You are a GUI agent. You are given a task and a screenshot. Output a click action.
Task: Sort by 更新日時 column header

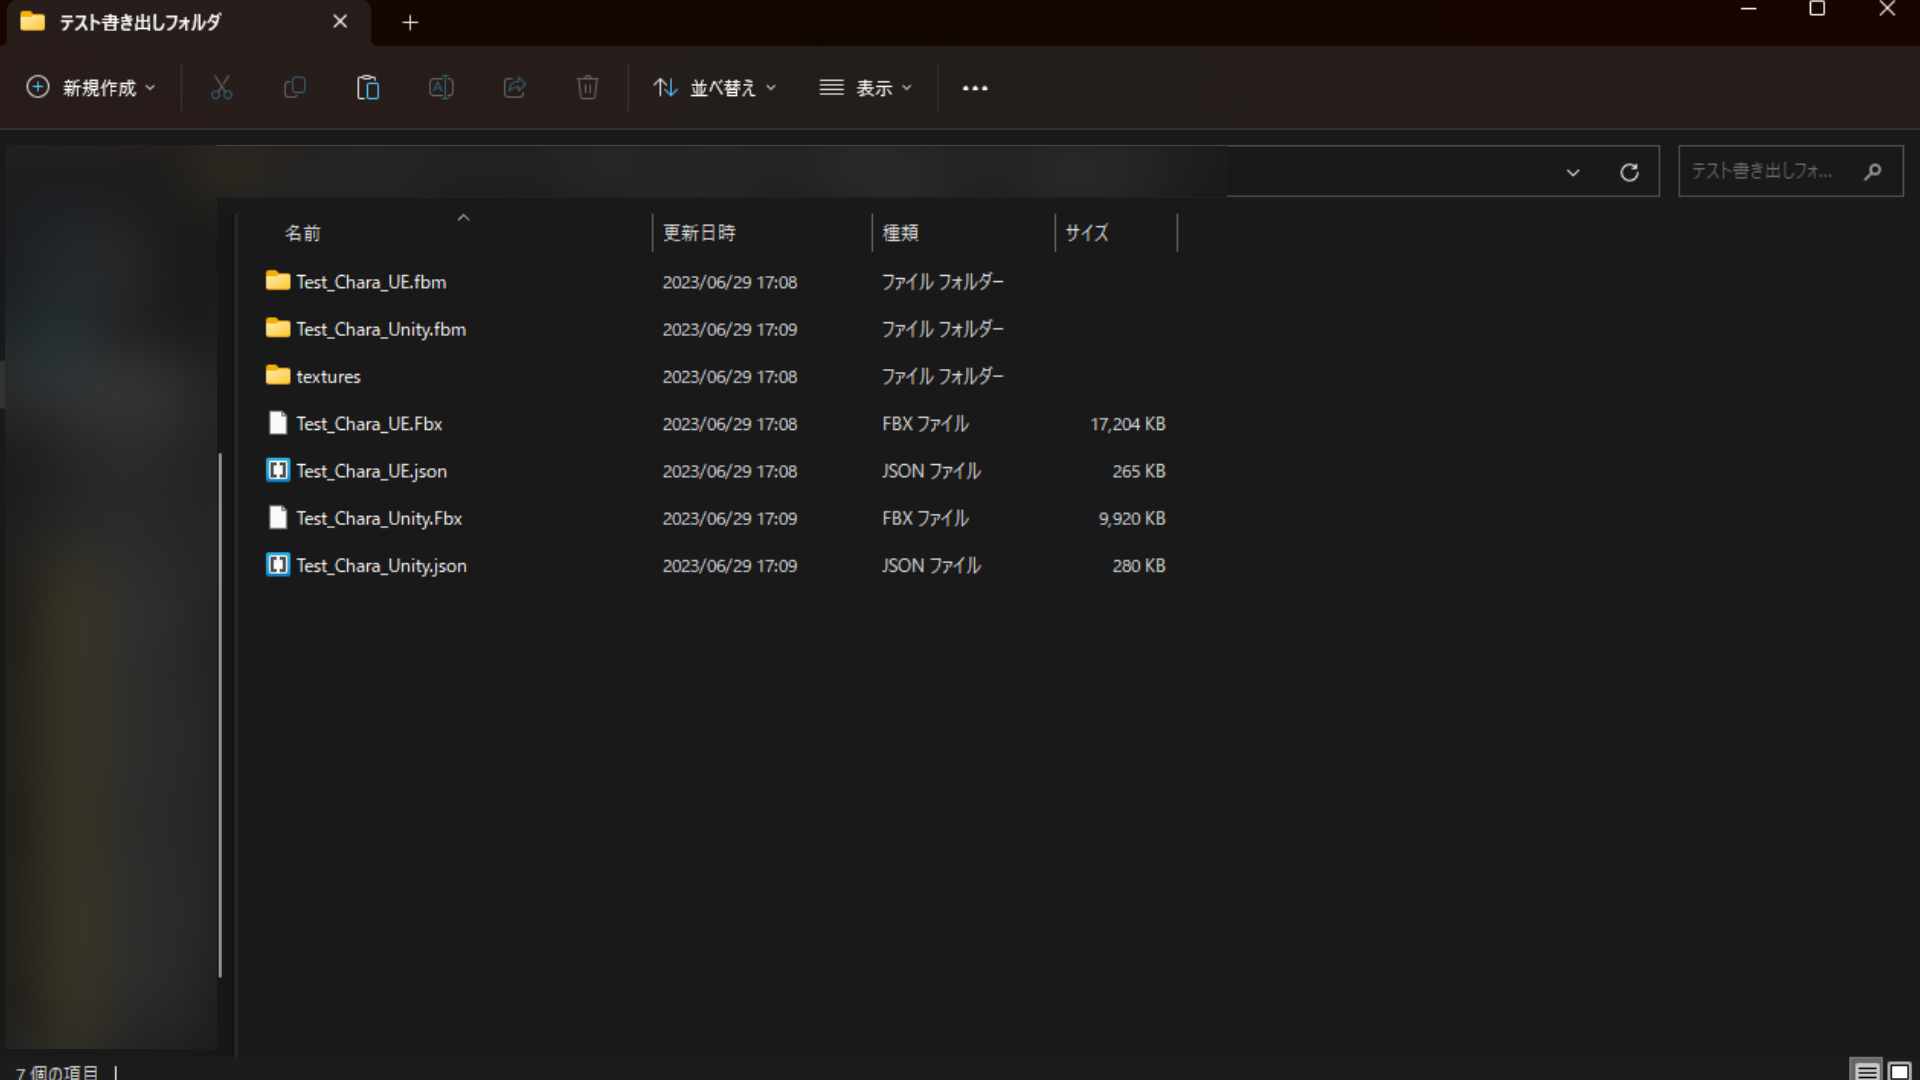(x=700, y=233)
